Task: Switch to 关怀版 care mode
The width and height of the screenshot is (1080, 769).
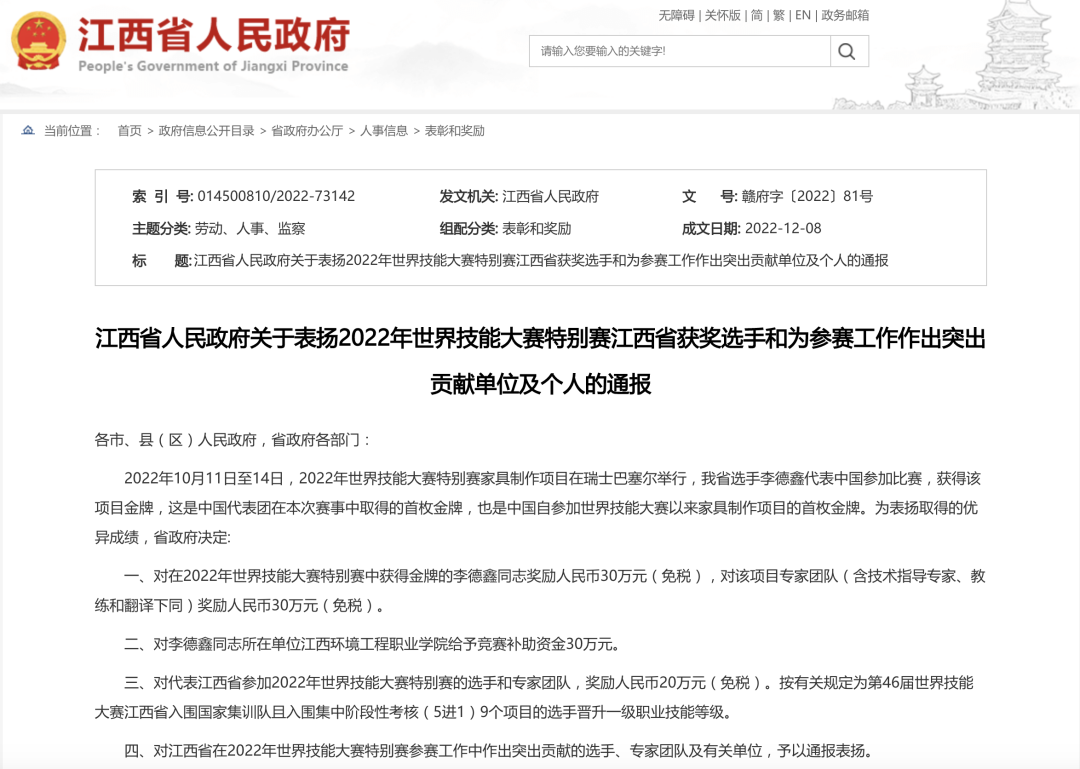Action: [x=723, y=15]
